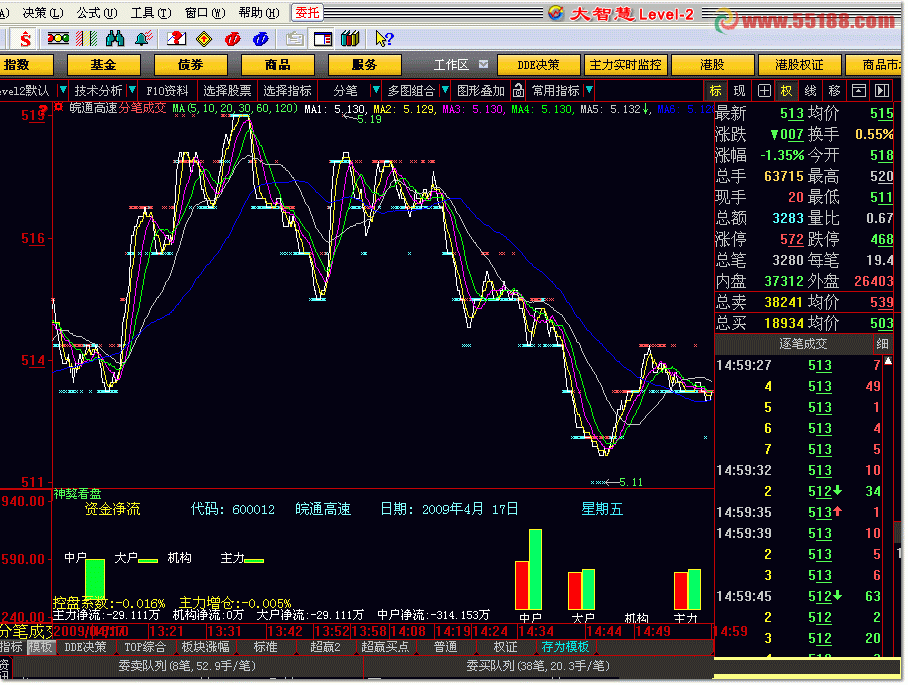The image size is (908, 685).
Task: Click the 商品 yellow button
Action: (277, 65)
